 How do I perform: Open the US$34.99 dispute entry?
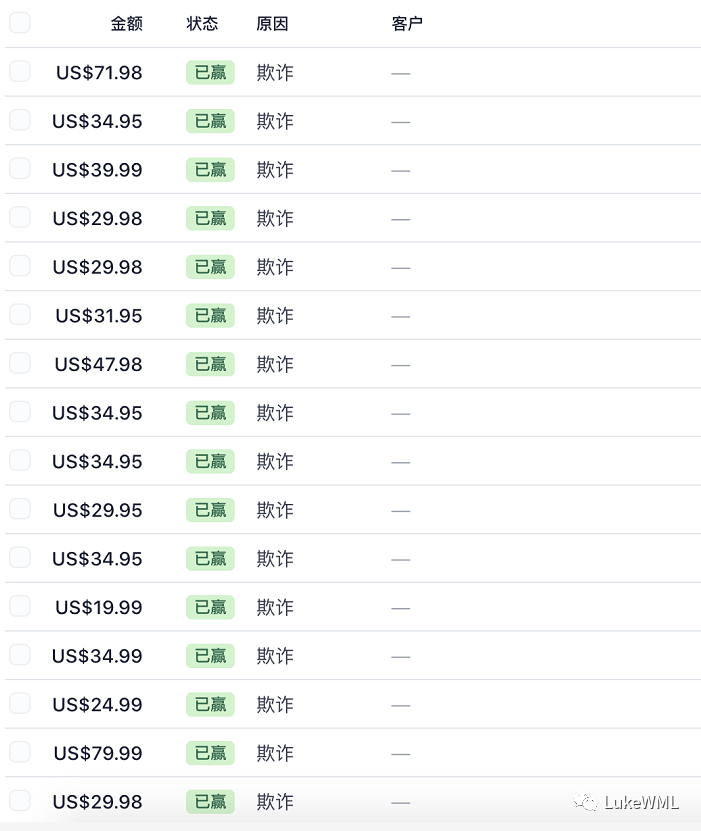[97, 656]
